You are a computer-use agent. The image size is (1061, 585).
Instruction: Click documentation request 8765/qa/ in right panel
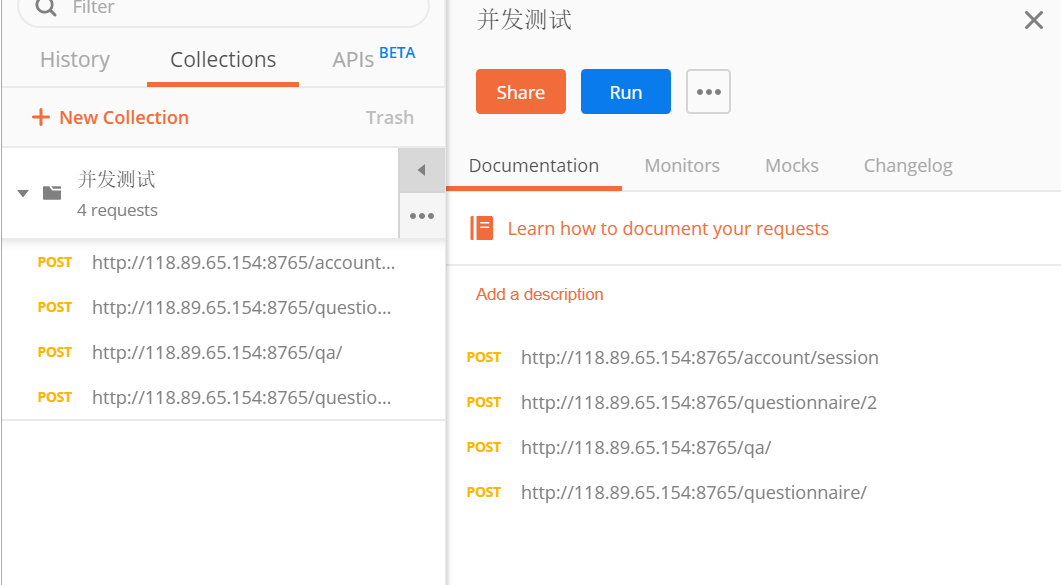646,447
